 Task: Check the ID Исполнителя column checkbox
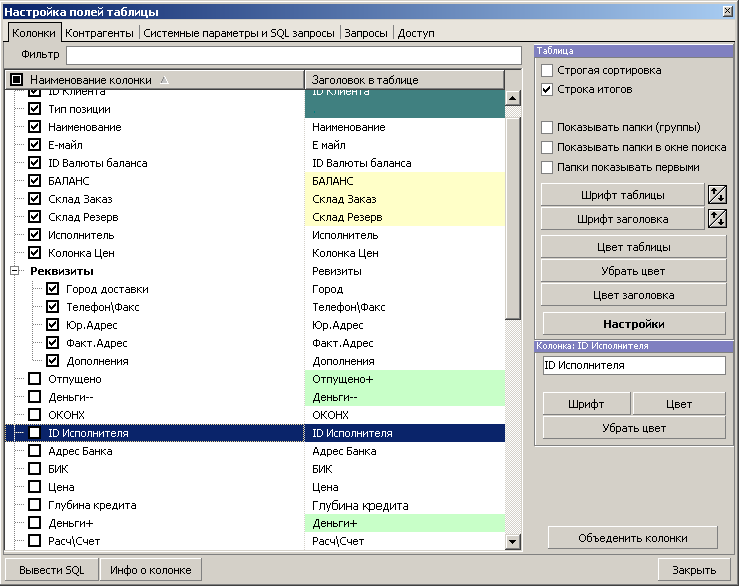pos(34,433)
